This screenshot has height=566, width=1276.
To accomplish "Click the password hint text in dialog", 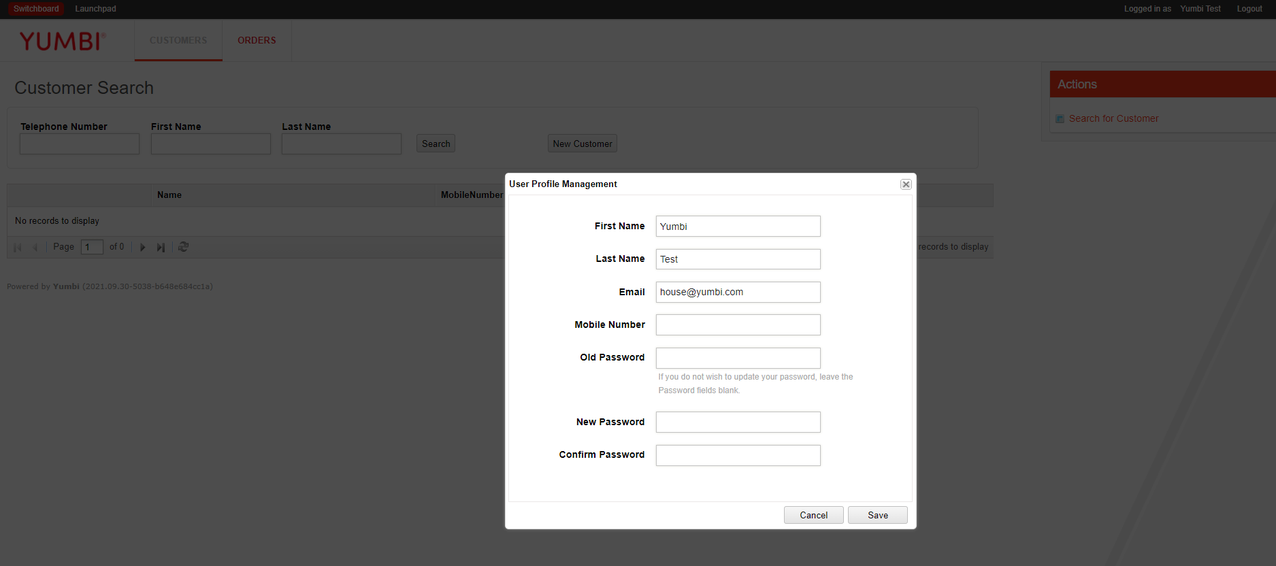I will tap(756, 384).
